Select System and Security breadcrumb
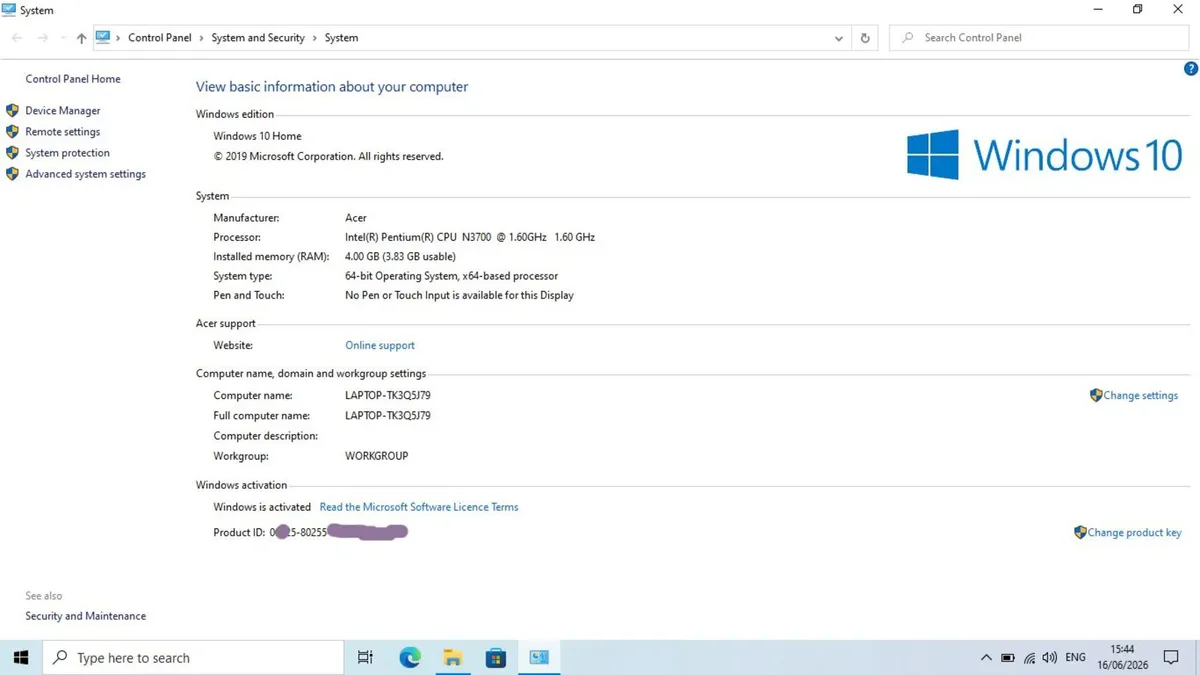The width and height of the screenshot is (1200, 675). coord(258,38)
